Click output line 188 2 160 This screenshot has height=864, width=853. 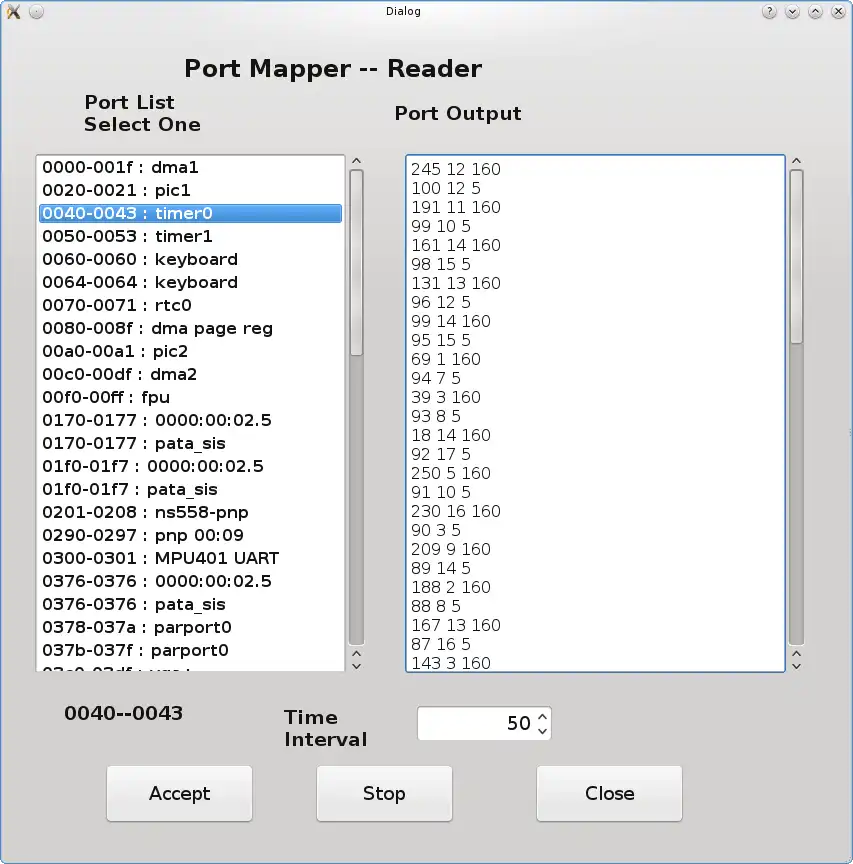tap(451, 587)
